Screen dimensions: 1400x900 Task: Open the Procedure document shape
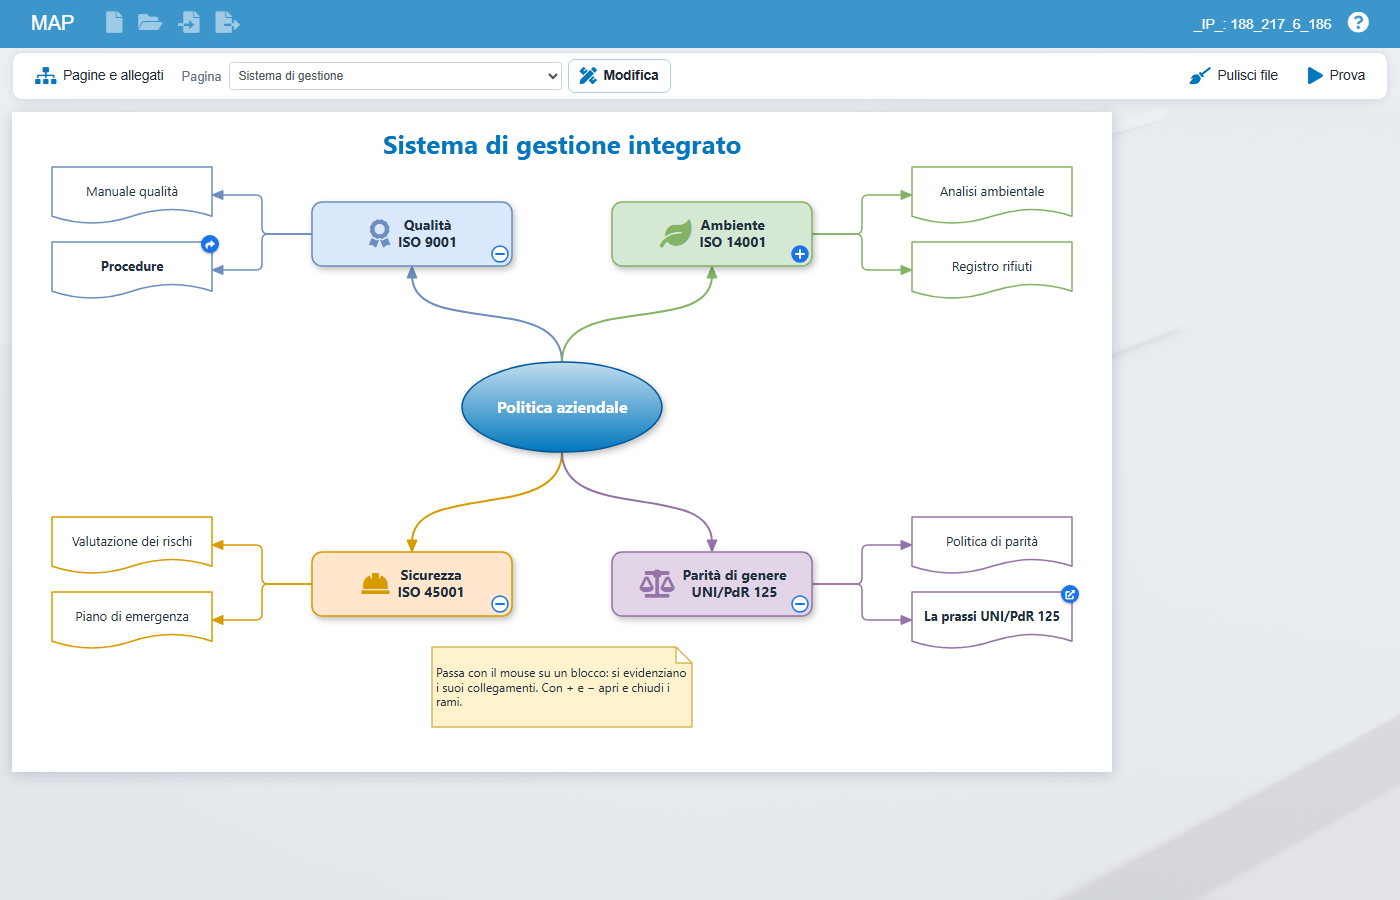pyautogui.click(x=132, y=269)
